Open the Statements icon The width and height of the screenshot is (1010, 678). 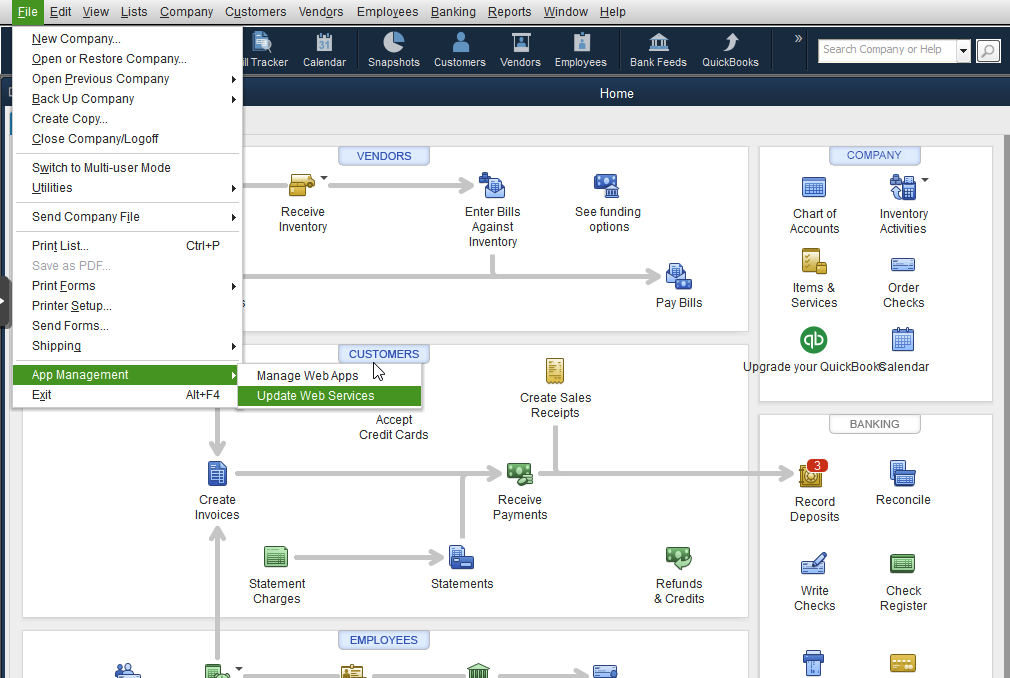pyautogui.click(x=461, y=558)
